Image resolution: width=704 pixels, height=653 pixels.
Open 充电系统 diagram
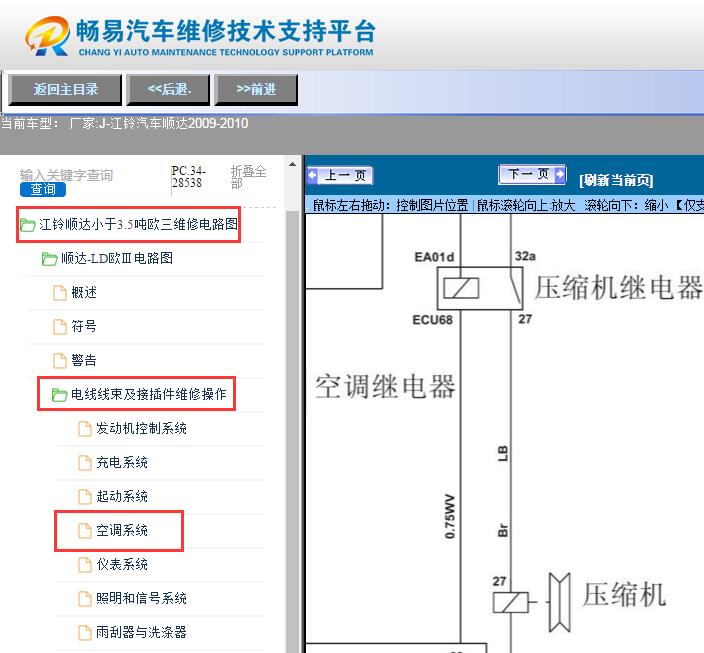[x=122, y=462]
